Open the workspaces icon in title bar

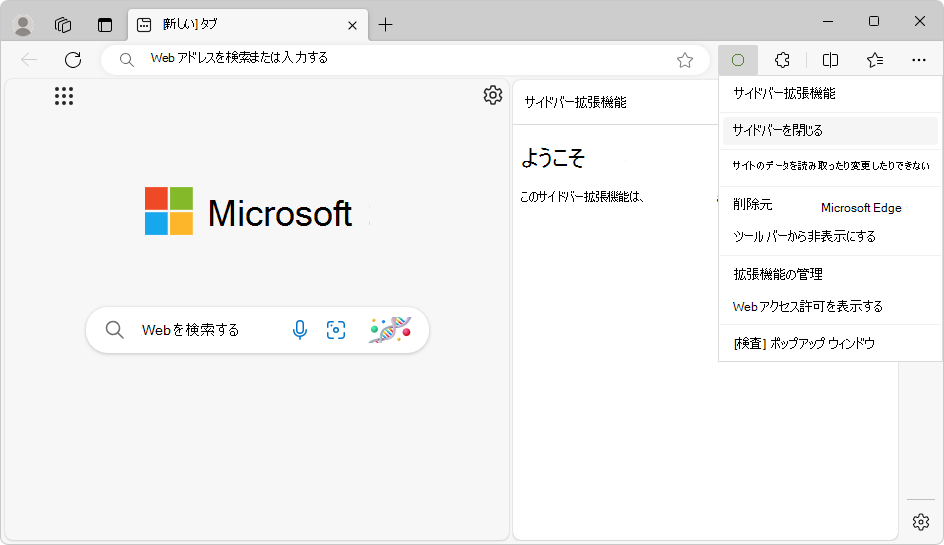coord(63,25)
